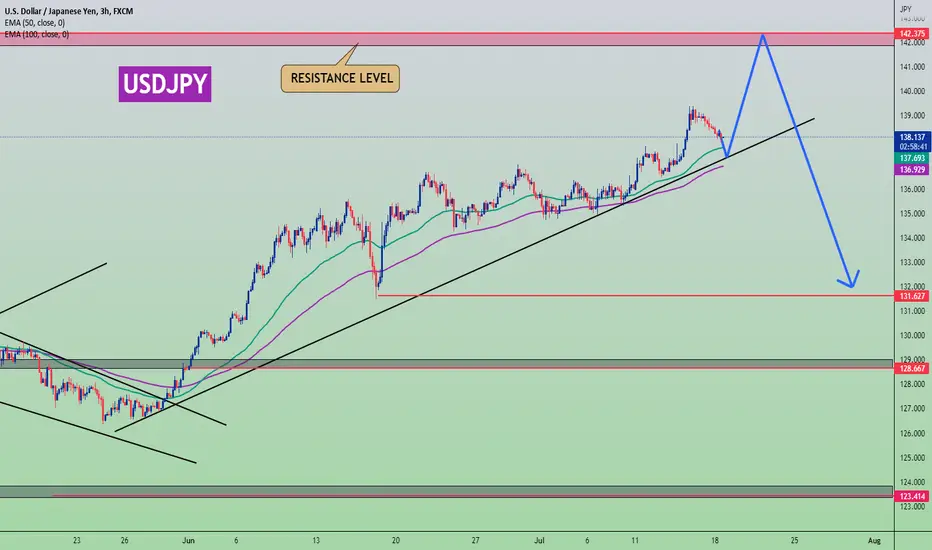Click the 125.000 price axis tick
The image size is (932, 550).
coord(912,458)
